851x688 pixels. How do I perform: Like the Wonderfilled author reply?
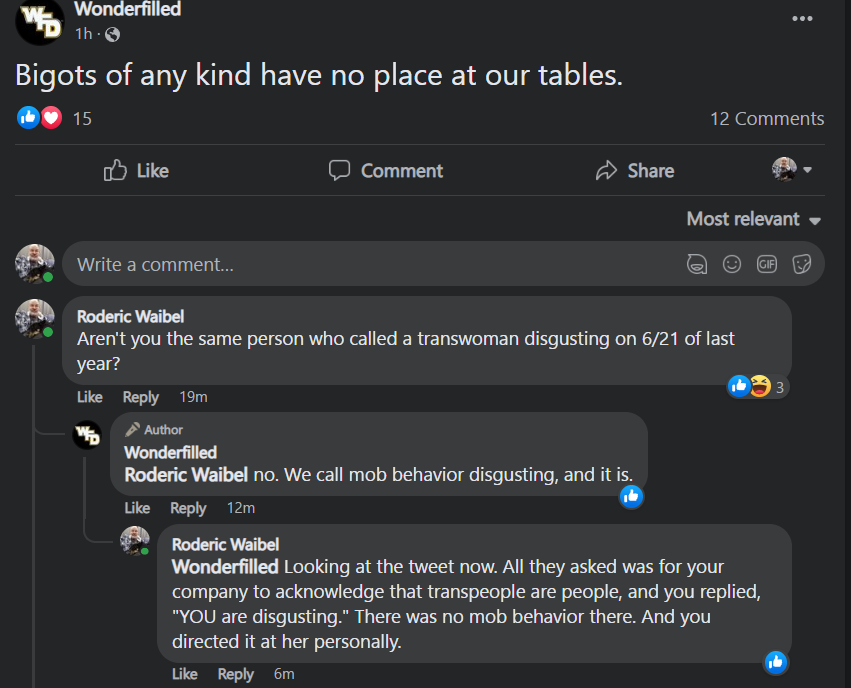pos(137,508)
